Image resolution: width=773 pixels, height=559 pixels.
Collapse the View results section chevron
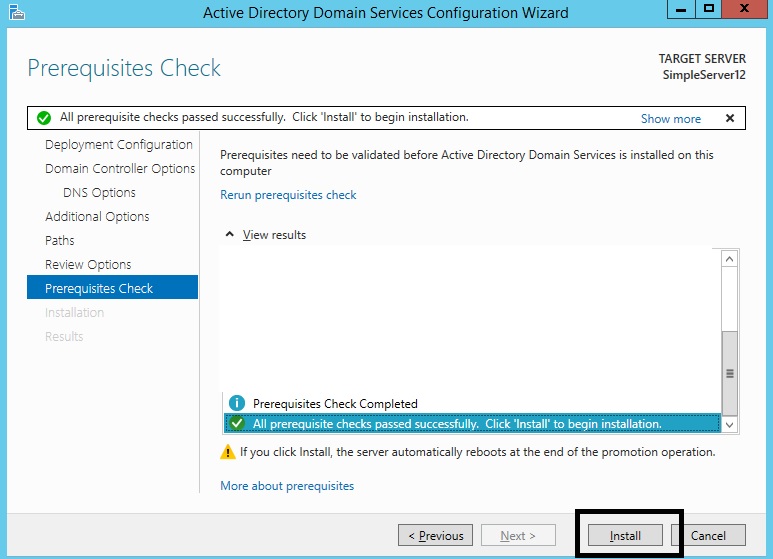tap(229, 234)
